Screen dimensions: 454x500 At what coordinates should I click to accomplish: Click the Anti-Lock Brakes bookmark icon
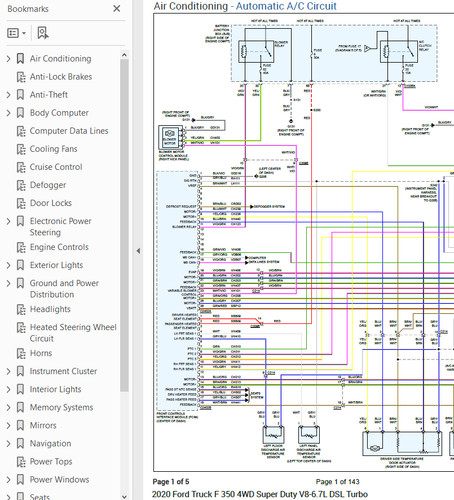(21, 77)
